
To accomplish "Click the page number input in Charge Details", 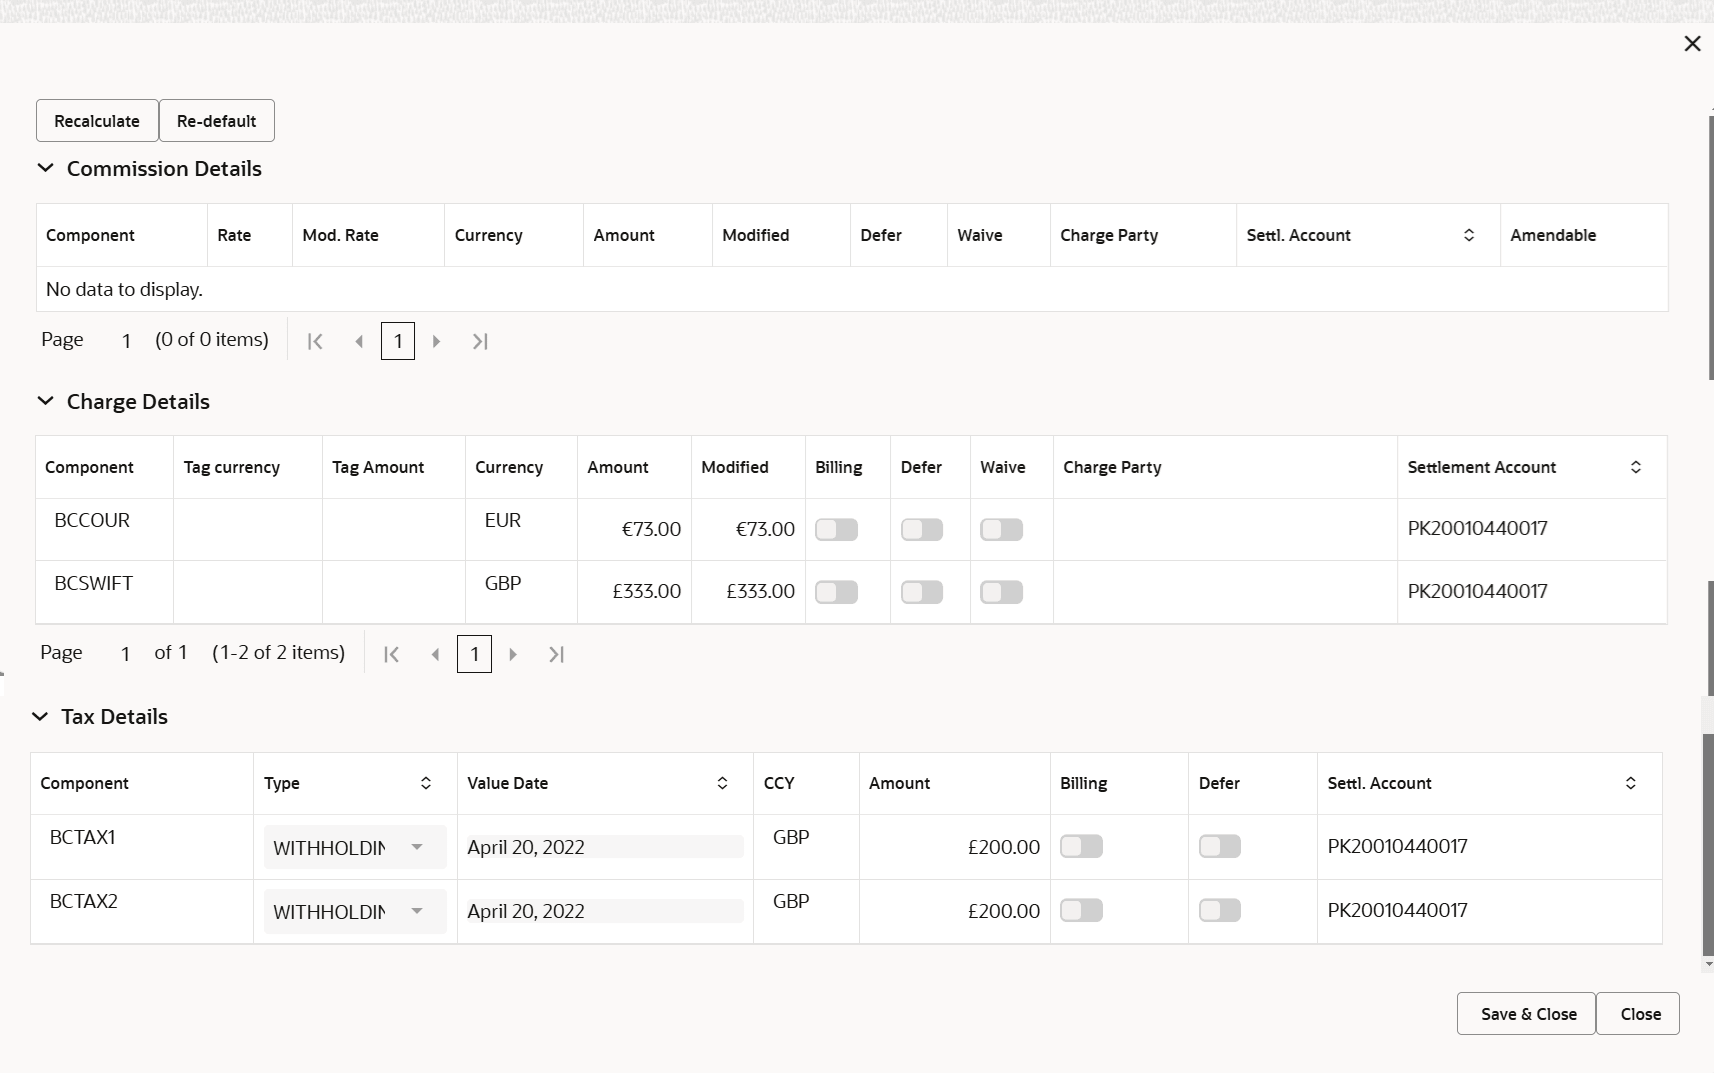I will [474, 654].
